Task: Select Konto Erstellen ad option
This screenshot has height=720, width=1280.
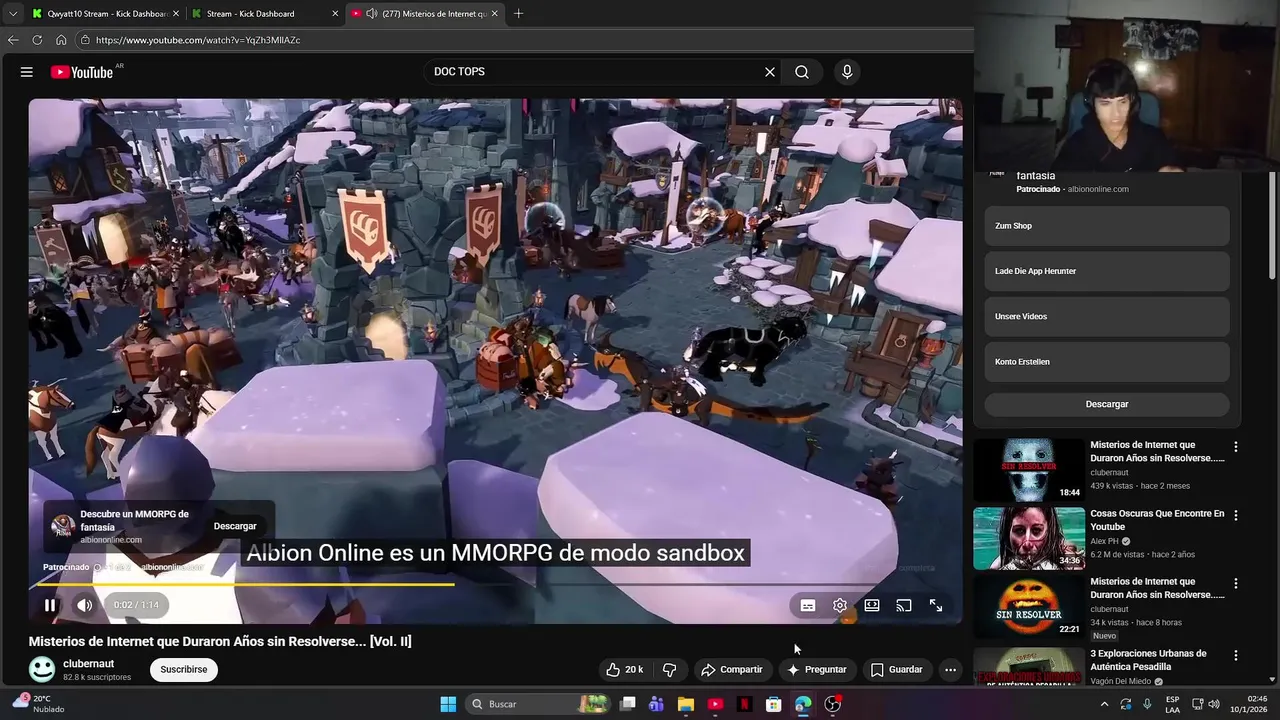Action: click(x=1107, y=362)
